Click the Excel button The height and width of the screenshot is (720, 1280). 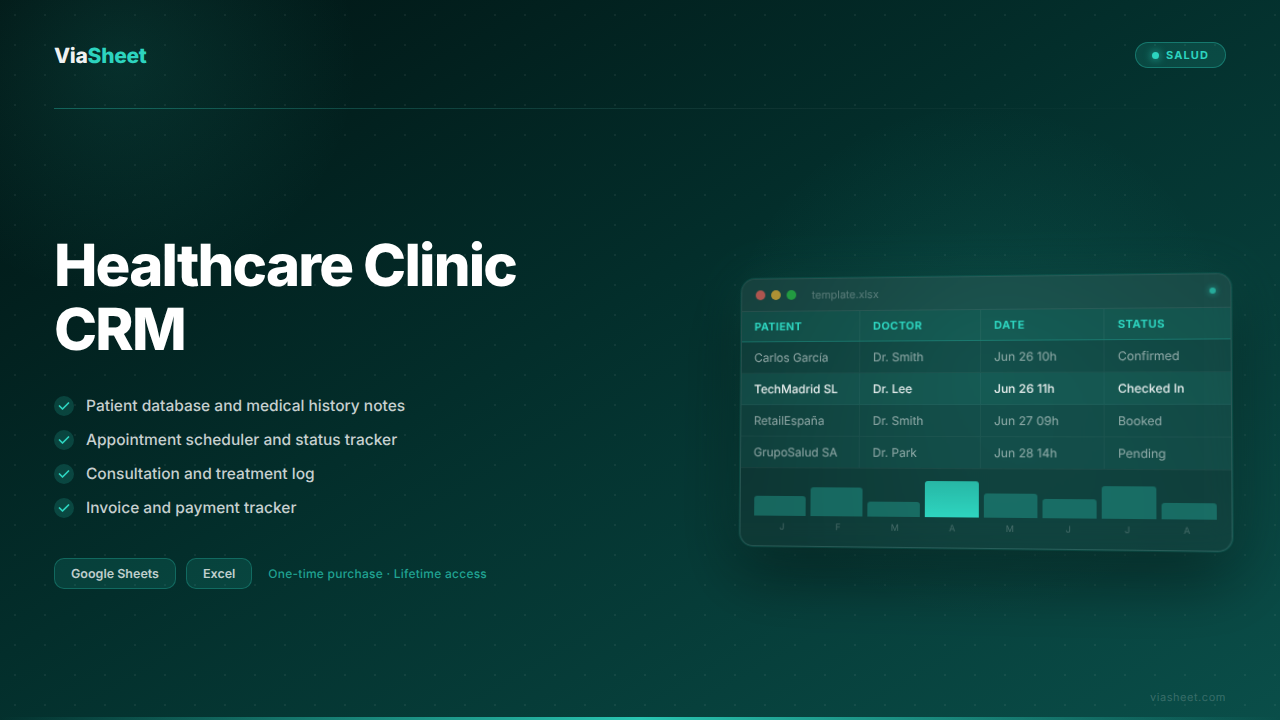click(x=219, y=574)
